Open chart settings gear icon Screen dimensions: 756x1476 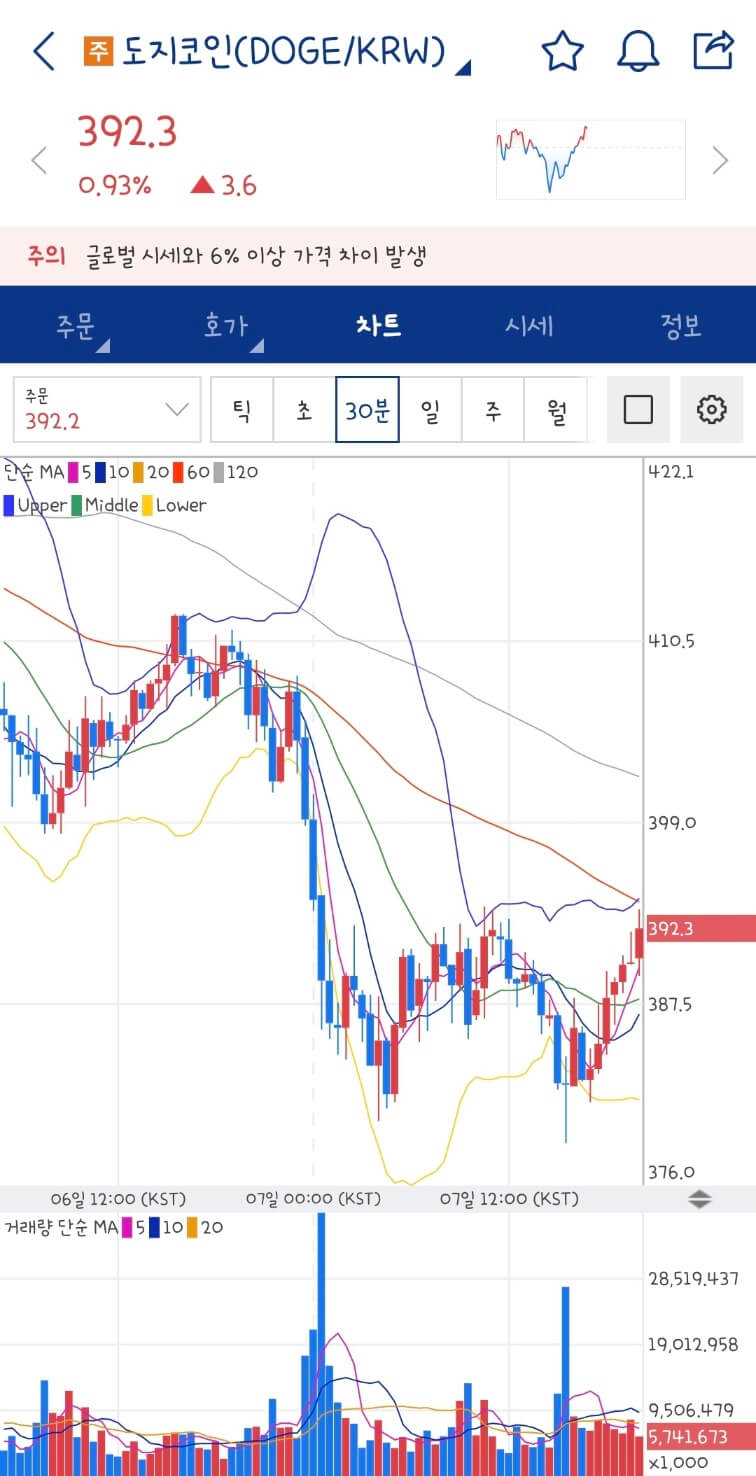point(711,409)
